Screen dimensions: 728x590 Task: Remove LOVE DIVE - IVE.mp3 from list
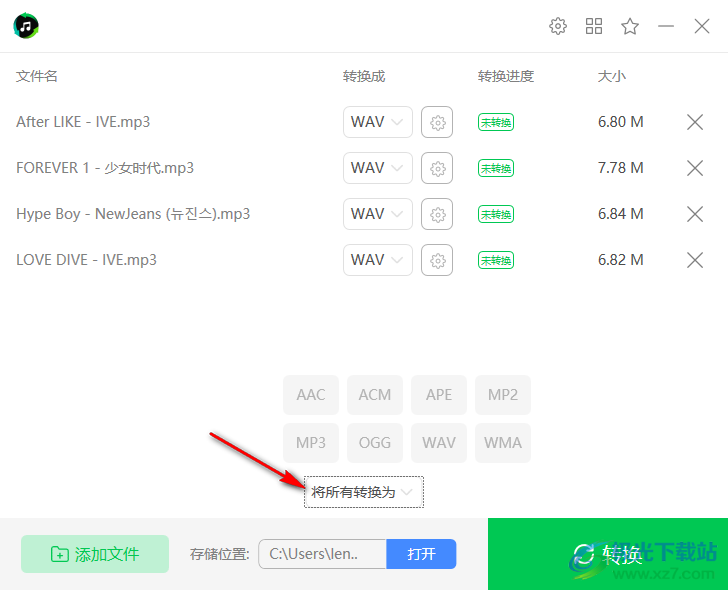pyautogui.click(x=695, y=260)
